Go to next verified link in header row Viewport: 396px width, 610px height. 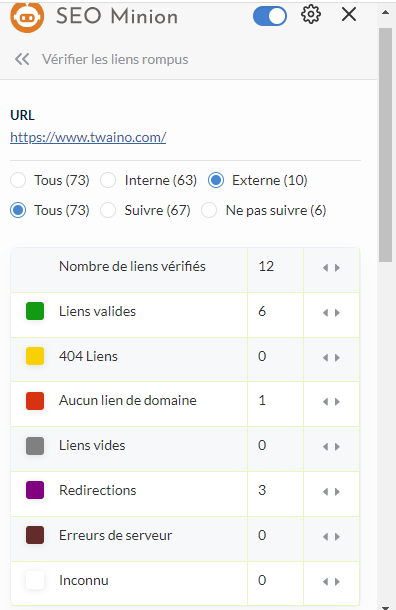click(x=337, y=268)
